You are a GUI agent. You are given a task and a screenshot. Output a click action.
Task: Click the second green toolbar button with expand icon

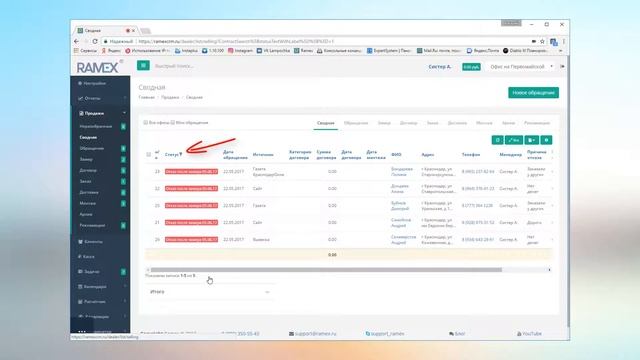(514, 140)
